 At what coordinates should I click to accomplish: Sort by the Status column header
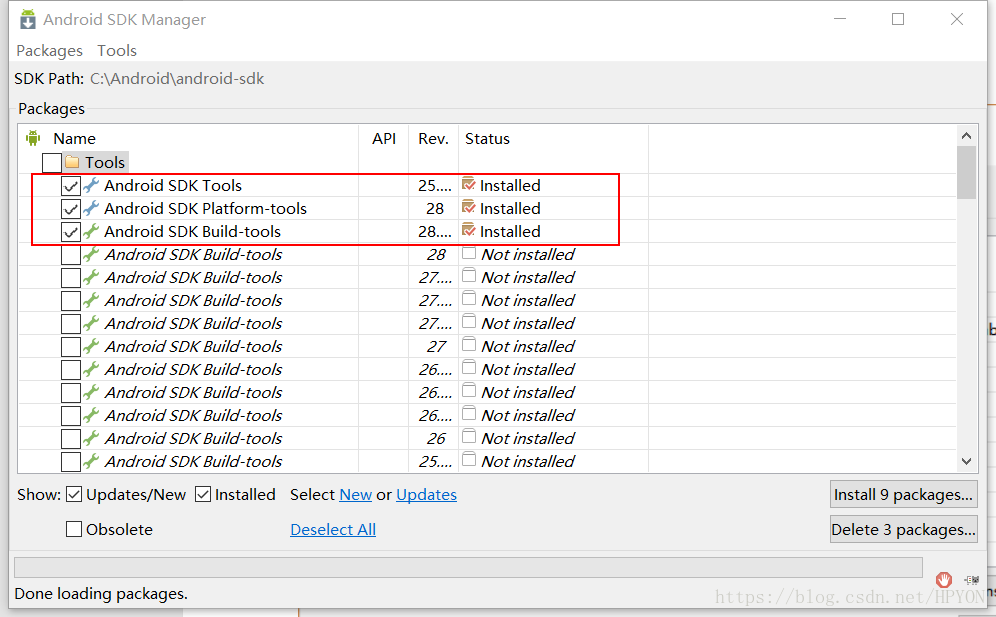pos(487,139)
